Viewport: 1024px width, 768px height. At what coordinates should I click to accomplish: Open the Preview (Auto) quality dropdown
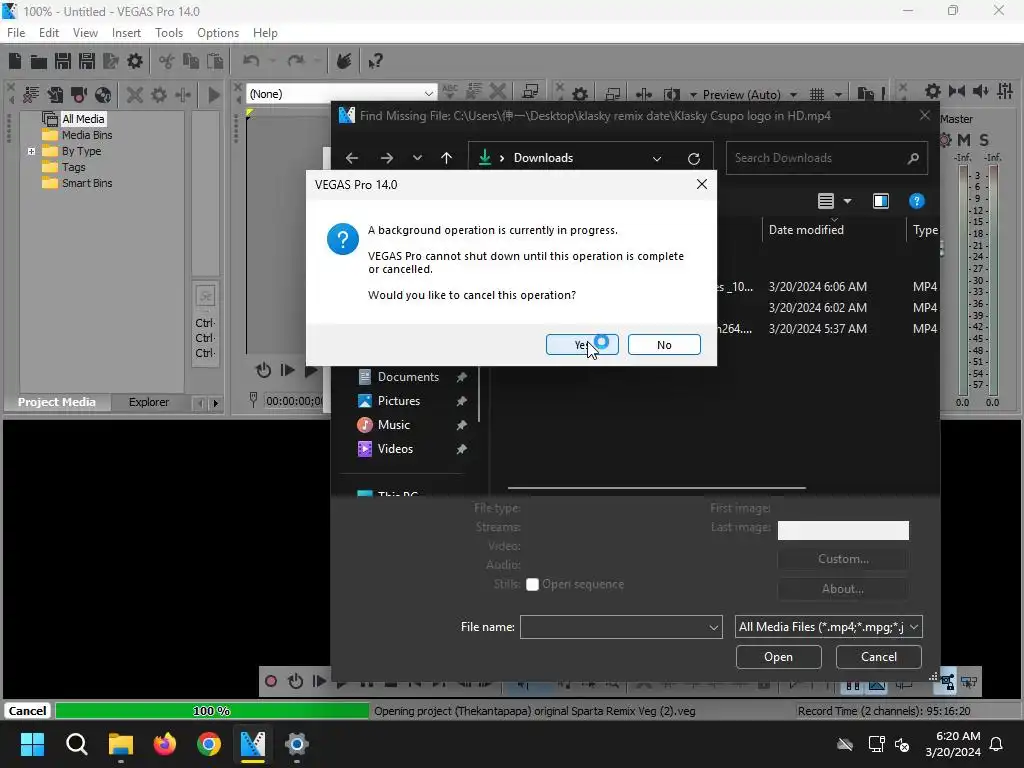(793, 95)
